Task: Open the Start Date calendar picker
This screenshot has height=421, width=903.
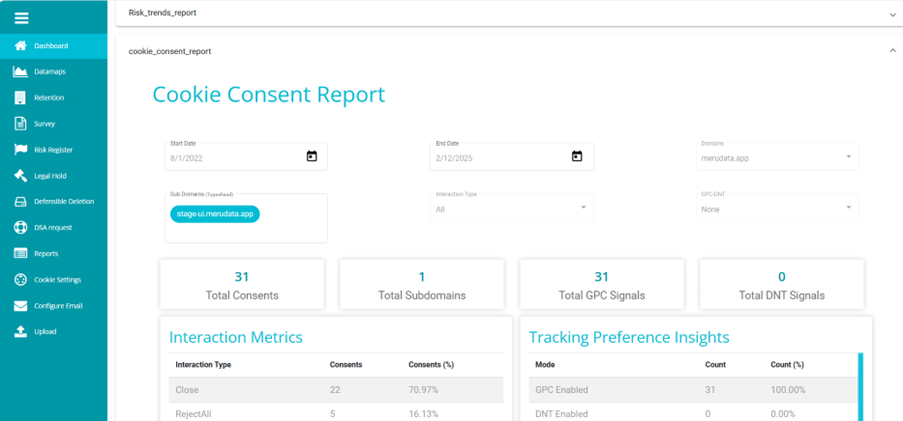Action: [x=312, y=156]
